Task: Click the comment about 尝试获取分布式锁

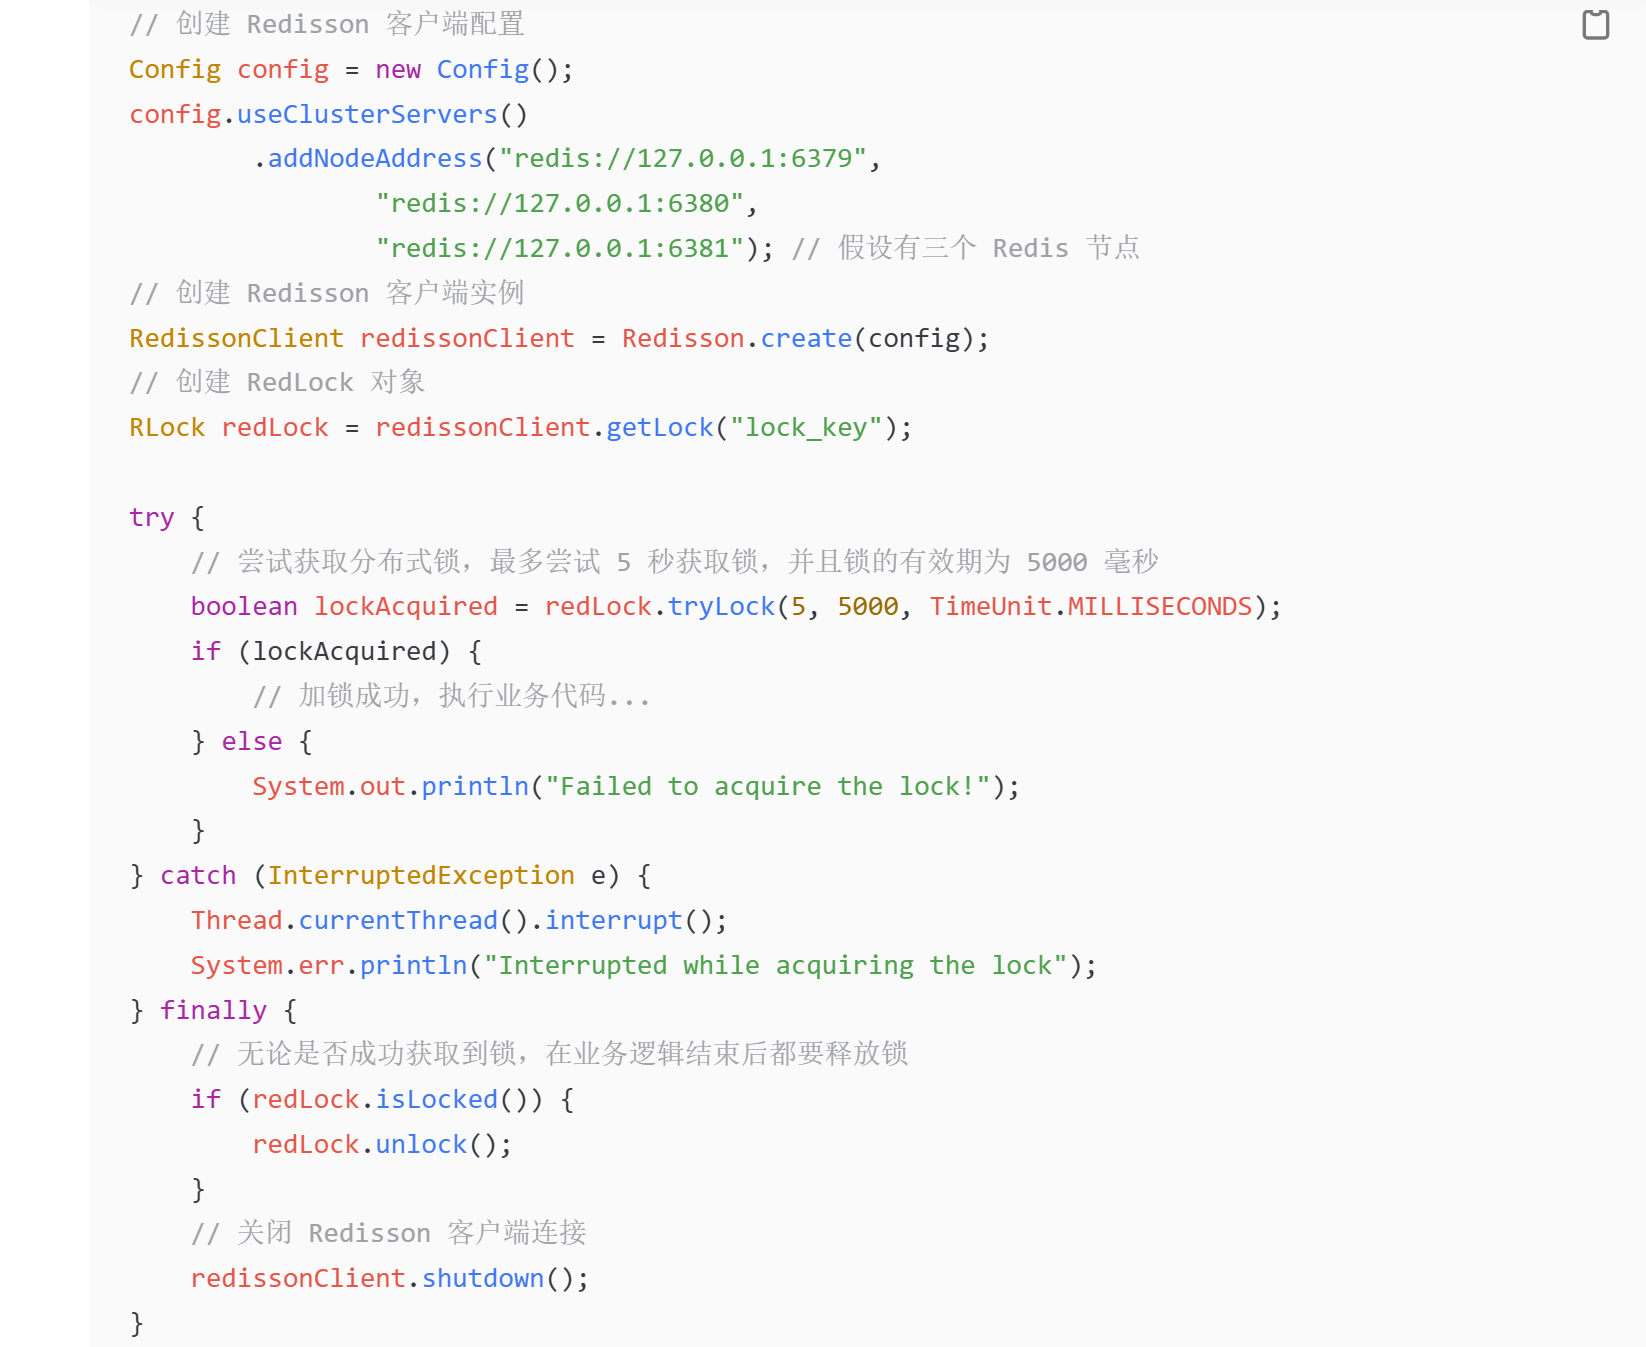Action: click(x=675, y=562)
